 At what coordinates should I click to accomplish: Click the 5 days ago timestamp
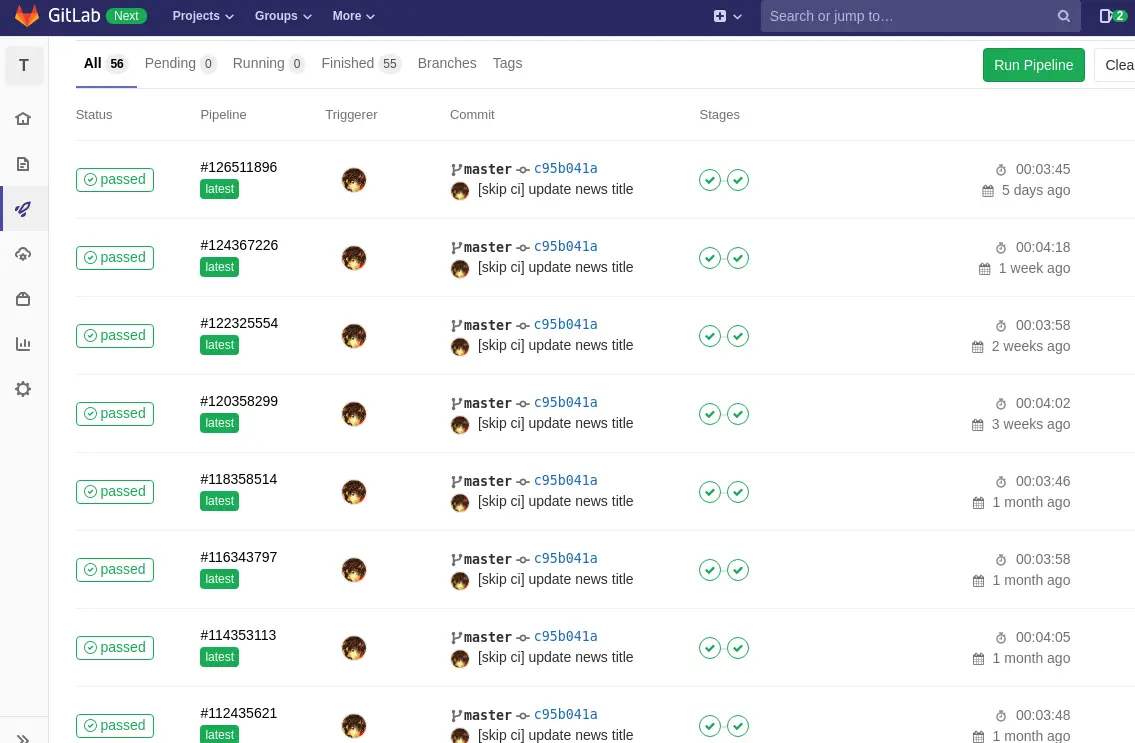1036,190
